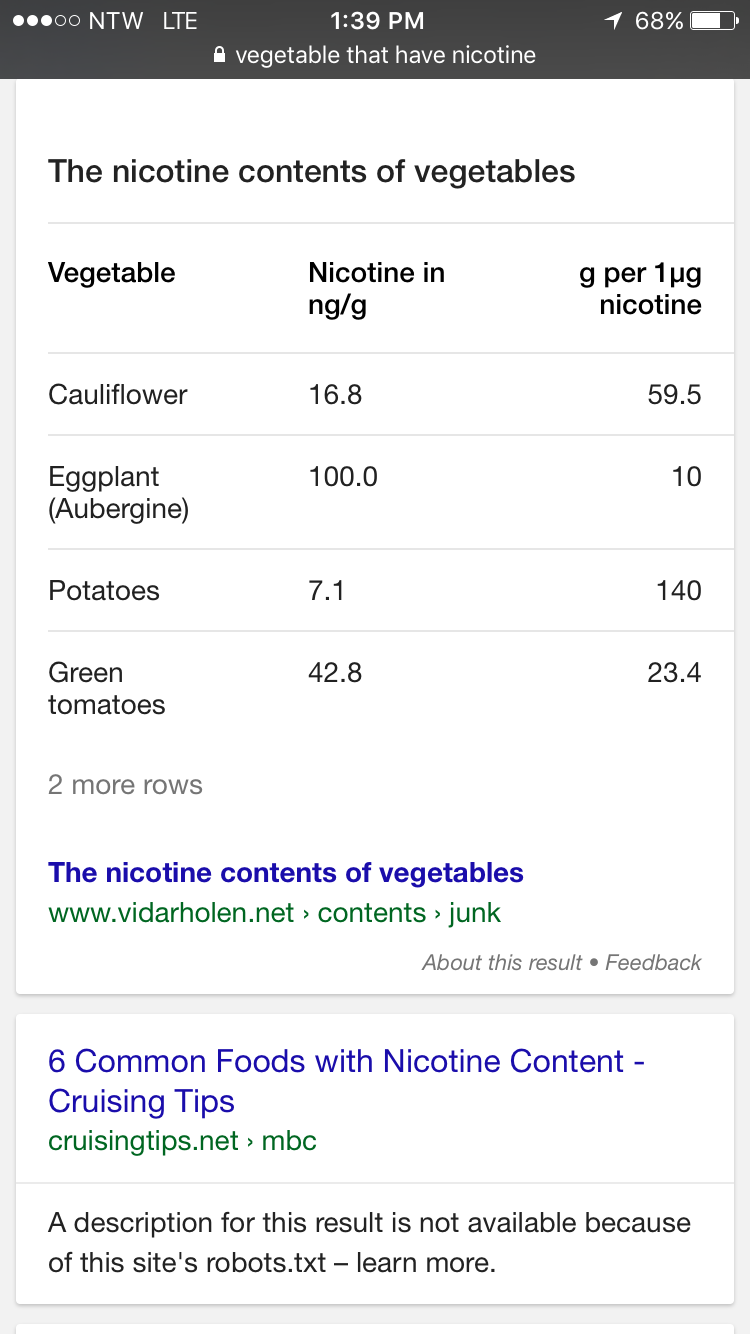The height and width of the screenshot is (1334, 750).
Task: Tap the Cauliflower table row
Action: [x=375, y=394]
